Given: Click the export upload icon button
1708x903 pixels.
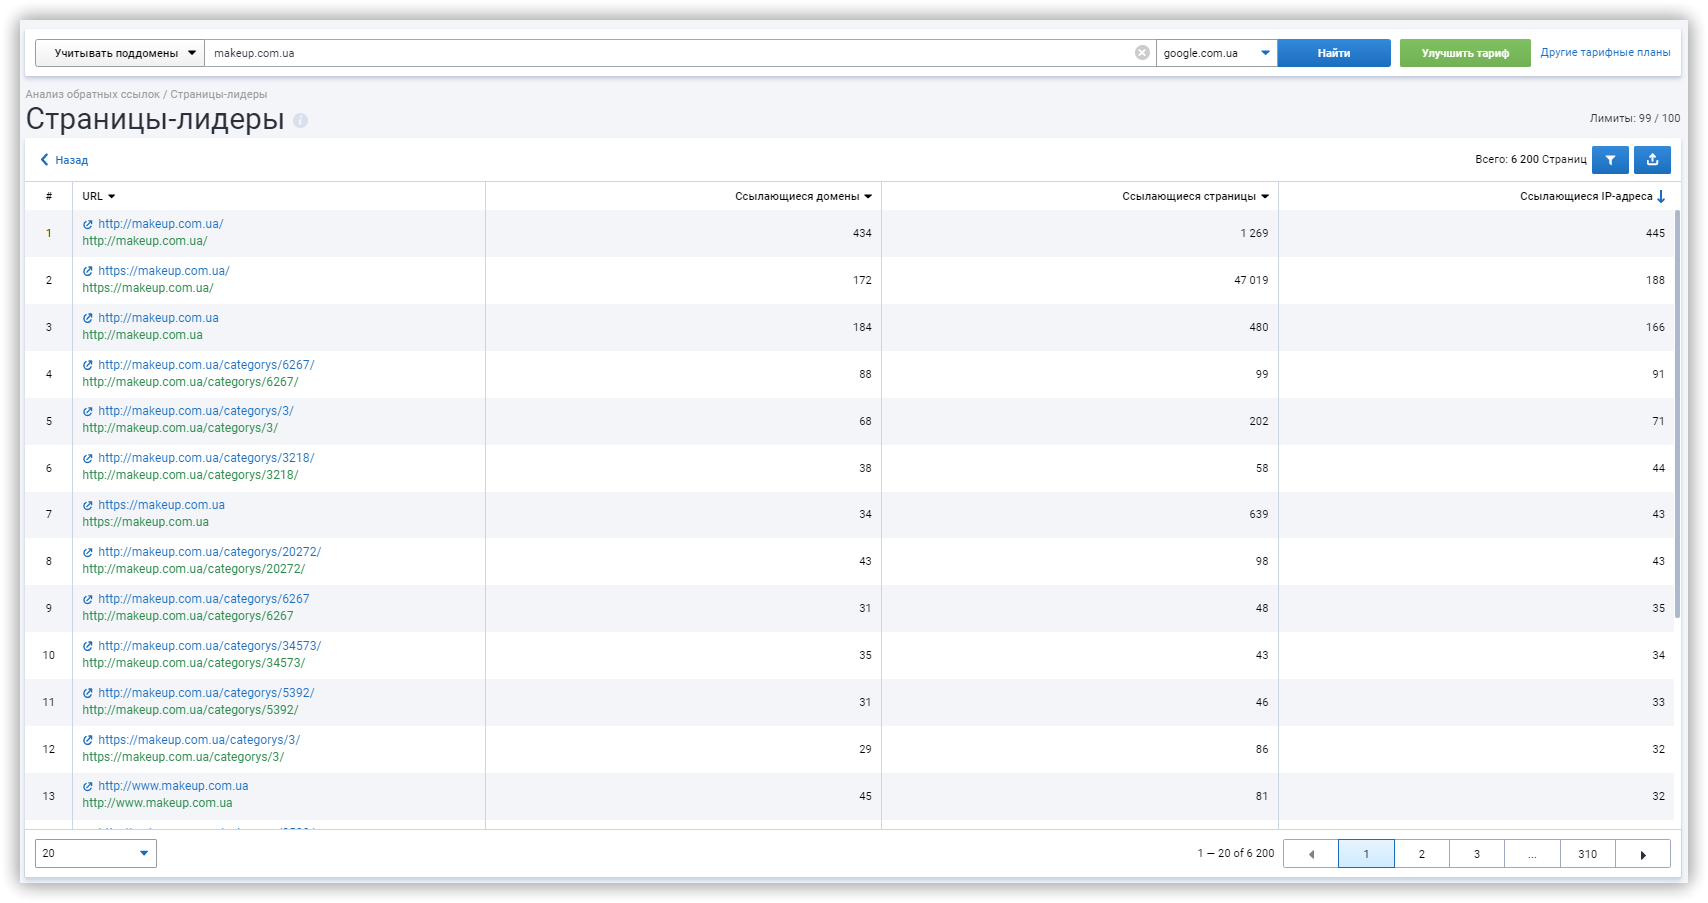Looking at the screenshot, I should point(1652,160).
